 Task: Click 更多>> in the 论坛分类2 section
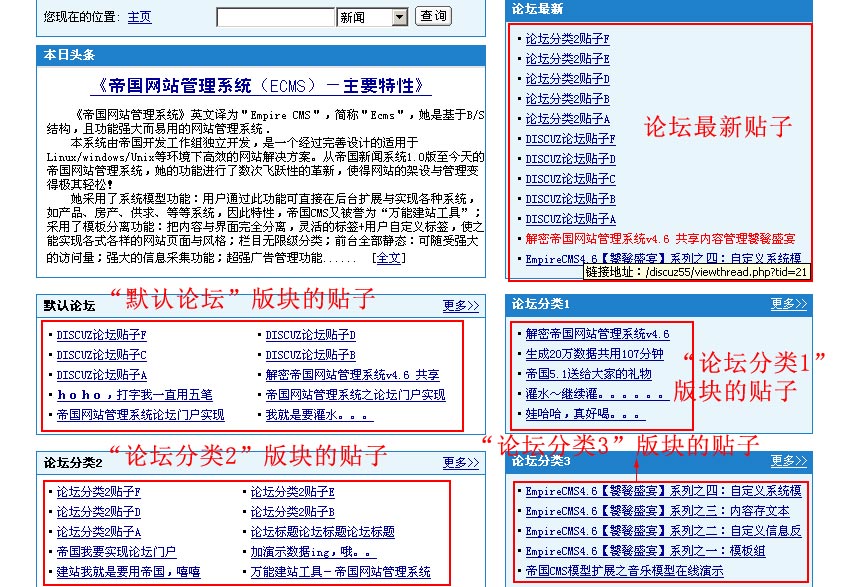(x=461, y=463)
